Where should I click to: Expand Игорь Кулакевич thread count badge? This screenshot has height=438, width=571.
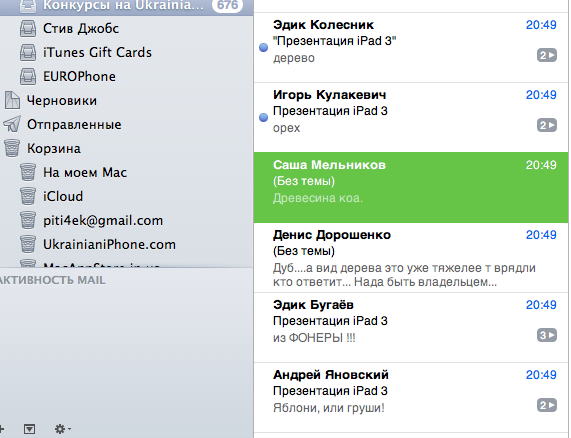pyautogui.click(x=547, y=125)
